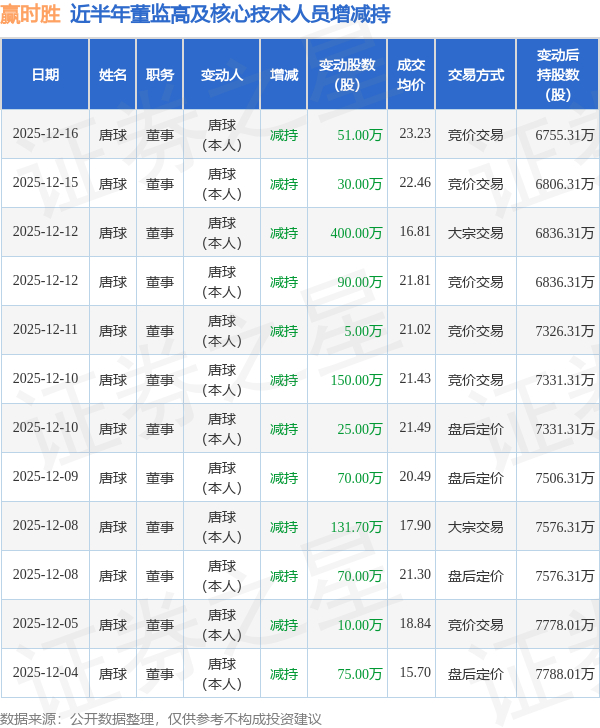Click the average price 18.84

pos(415,624)
